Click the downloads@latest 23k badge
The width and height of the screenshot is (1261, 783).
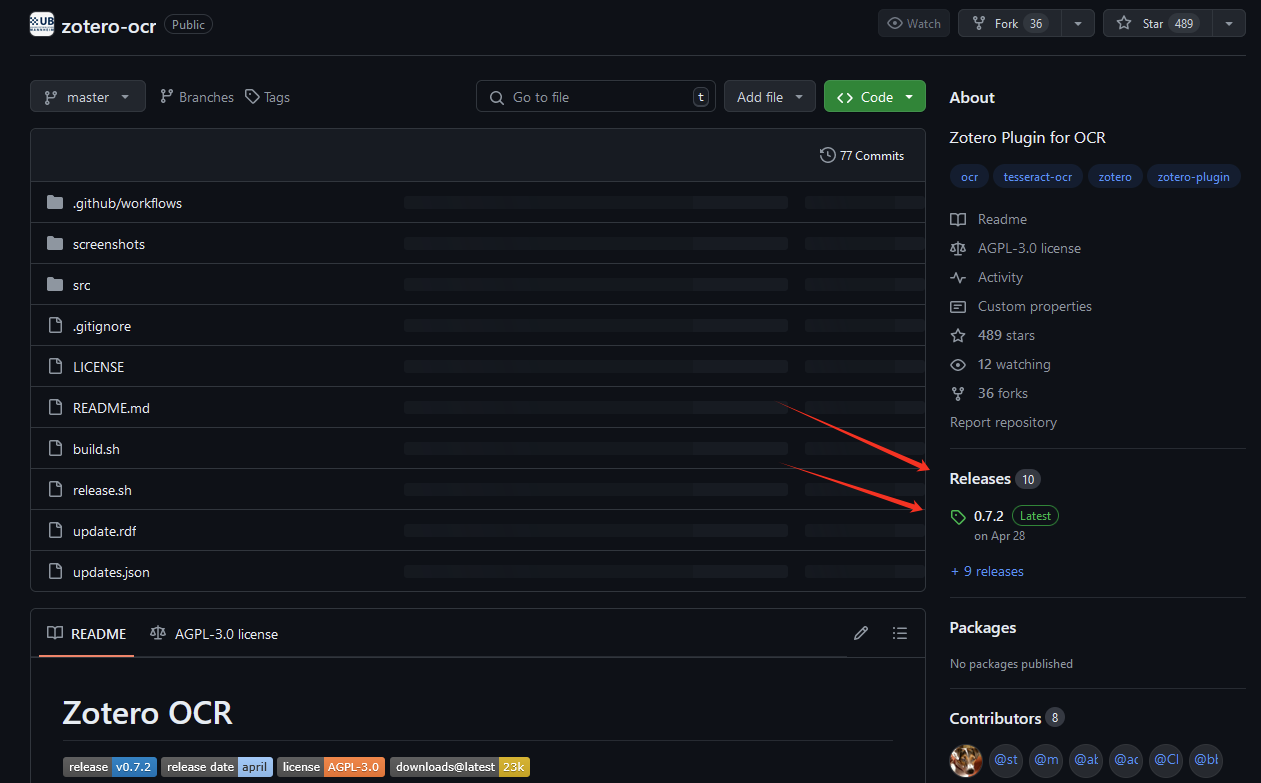click(460, 767)
